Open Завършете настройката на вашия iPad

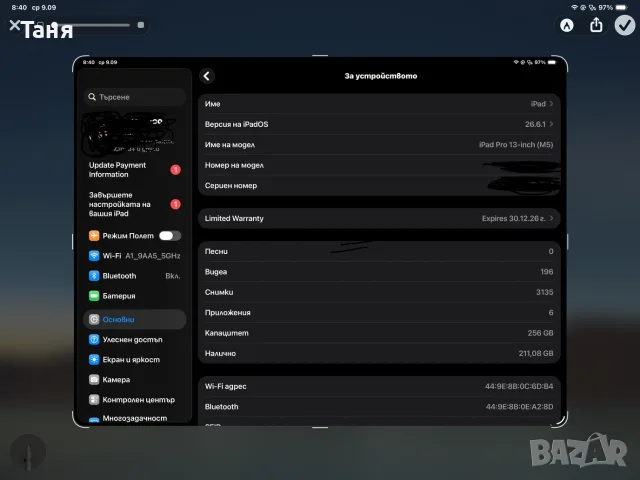[x=135, y=204]
